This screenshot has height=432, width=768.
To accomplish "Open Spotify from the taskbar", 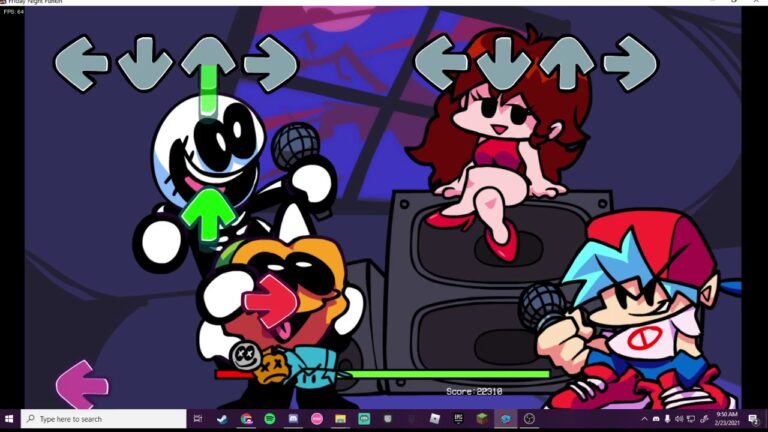I will point(269,419).
